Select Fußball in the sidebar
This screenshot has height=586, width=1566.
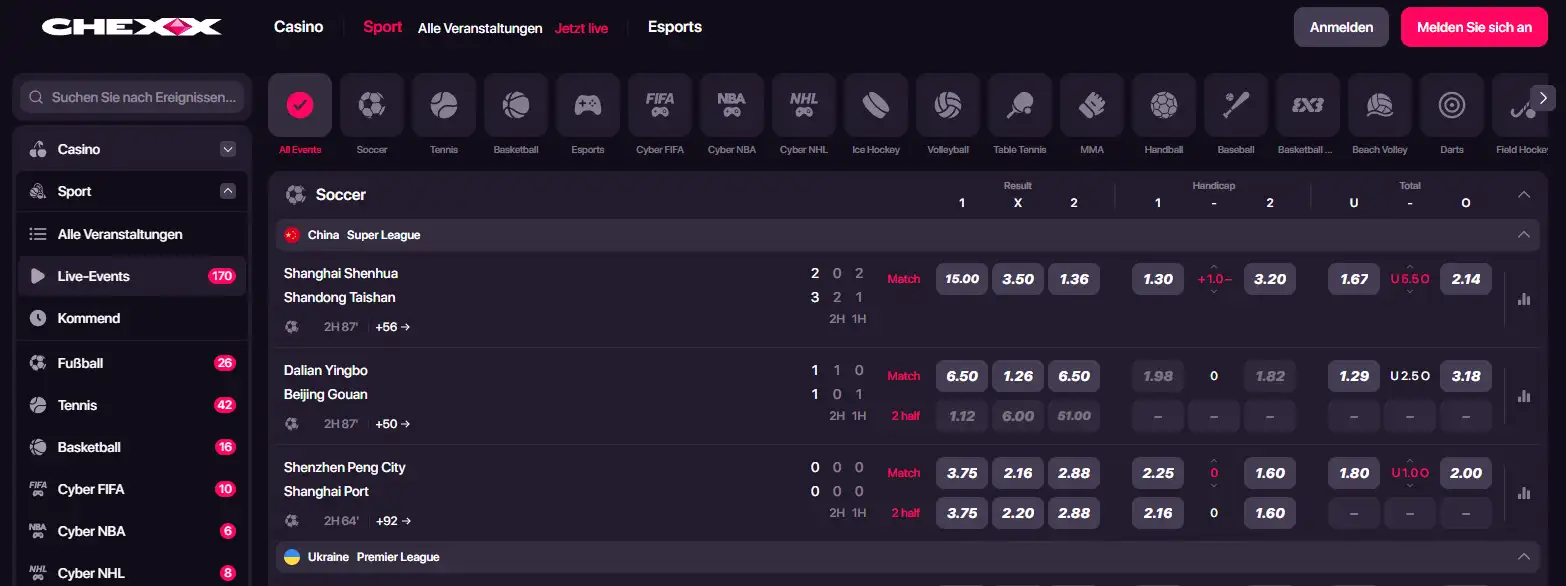click(132, 363)
